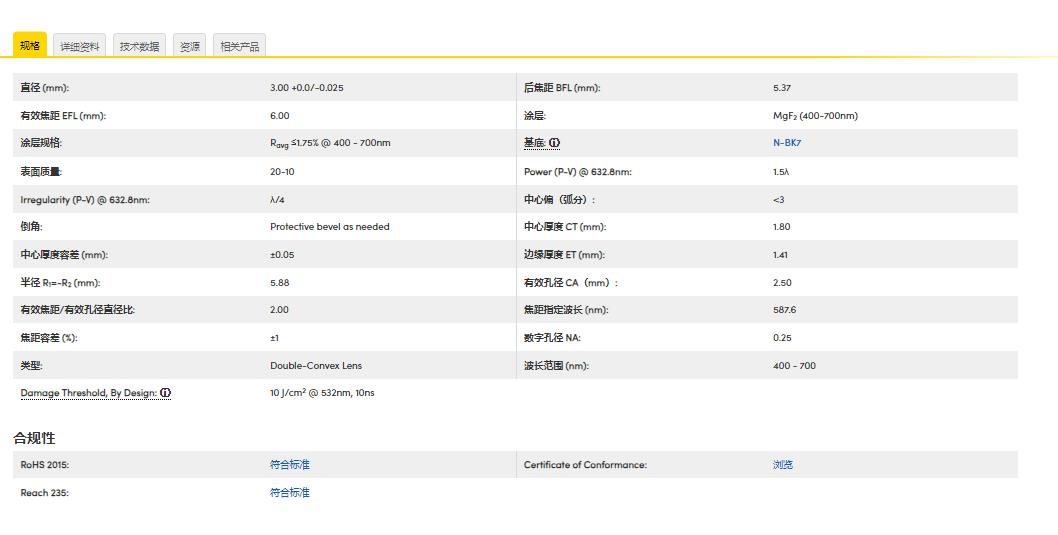1058x535 pixels.
Task: Click the radius value 5.88
Action: (x=279, y=283)
